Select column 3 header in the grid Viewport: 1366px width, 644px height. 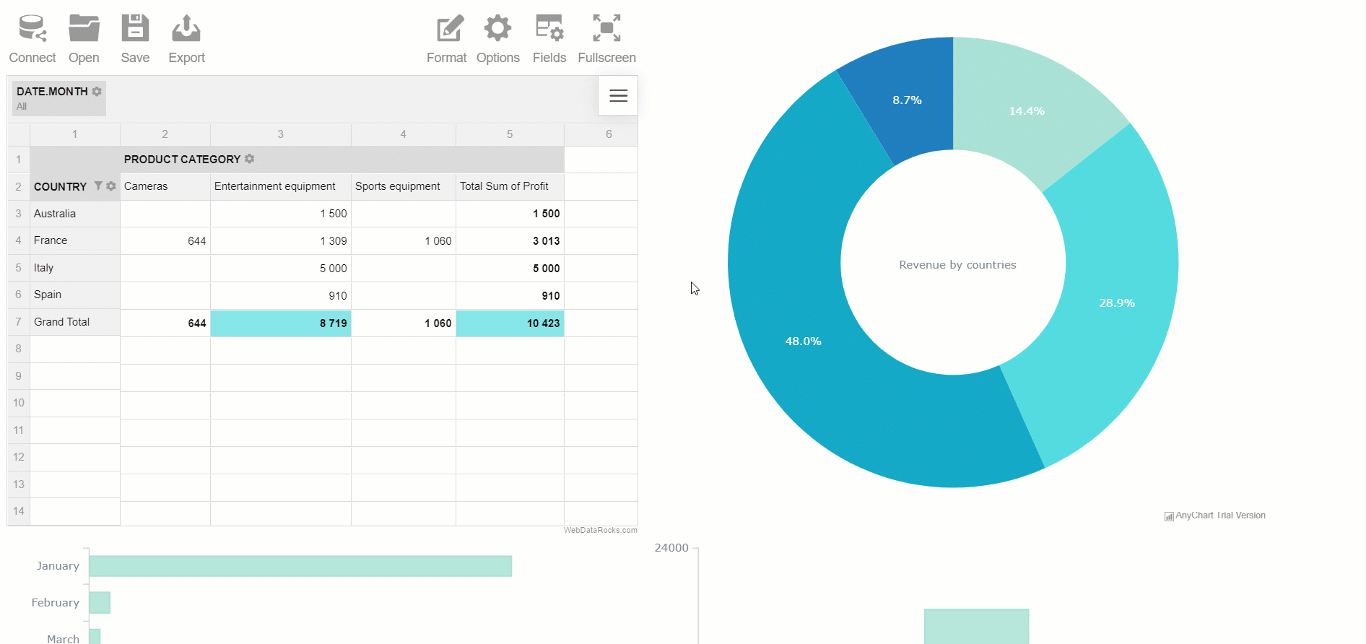point(281,134)
